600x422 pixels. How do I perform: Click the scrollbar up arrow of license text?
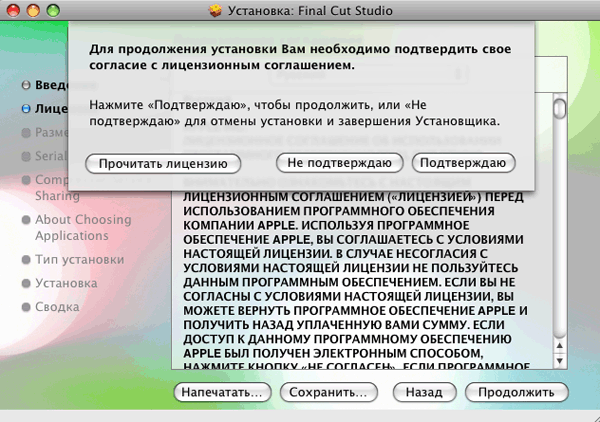(559, 346)
